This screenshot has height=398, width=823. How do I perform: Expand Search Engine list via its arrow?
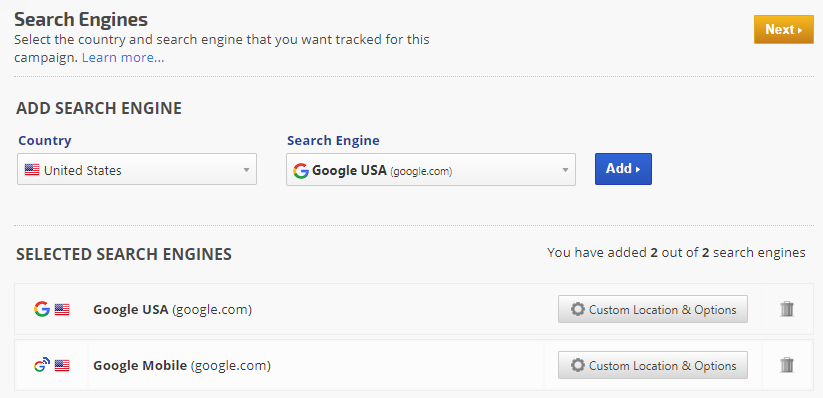565,170
